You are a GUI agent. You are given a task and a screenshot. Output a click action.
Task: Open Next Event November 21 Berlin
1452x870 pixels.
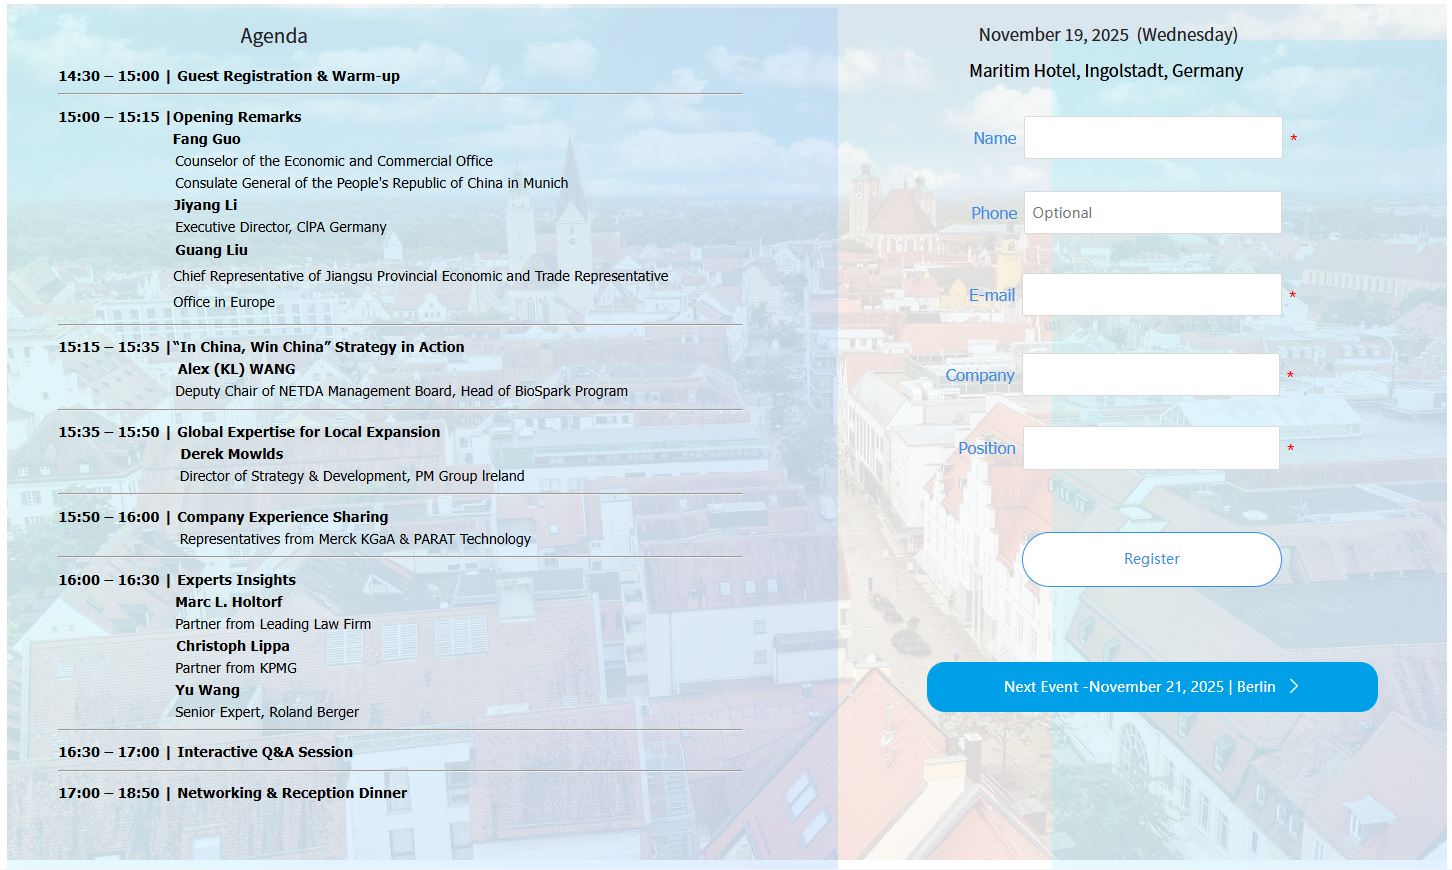click(1152, 687)
